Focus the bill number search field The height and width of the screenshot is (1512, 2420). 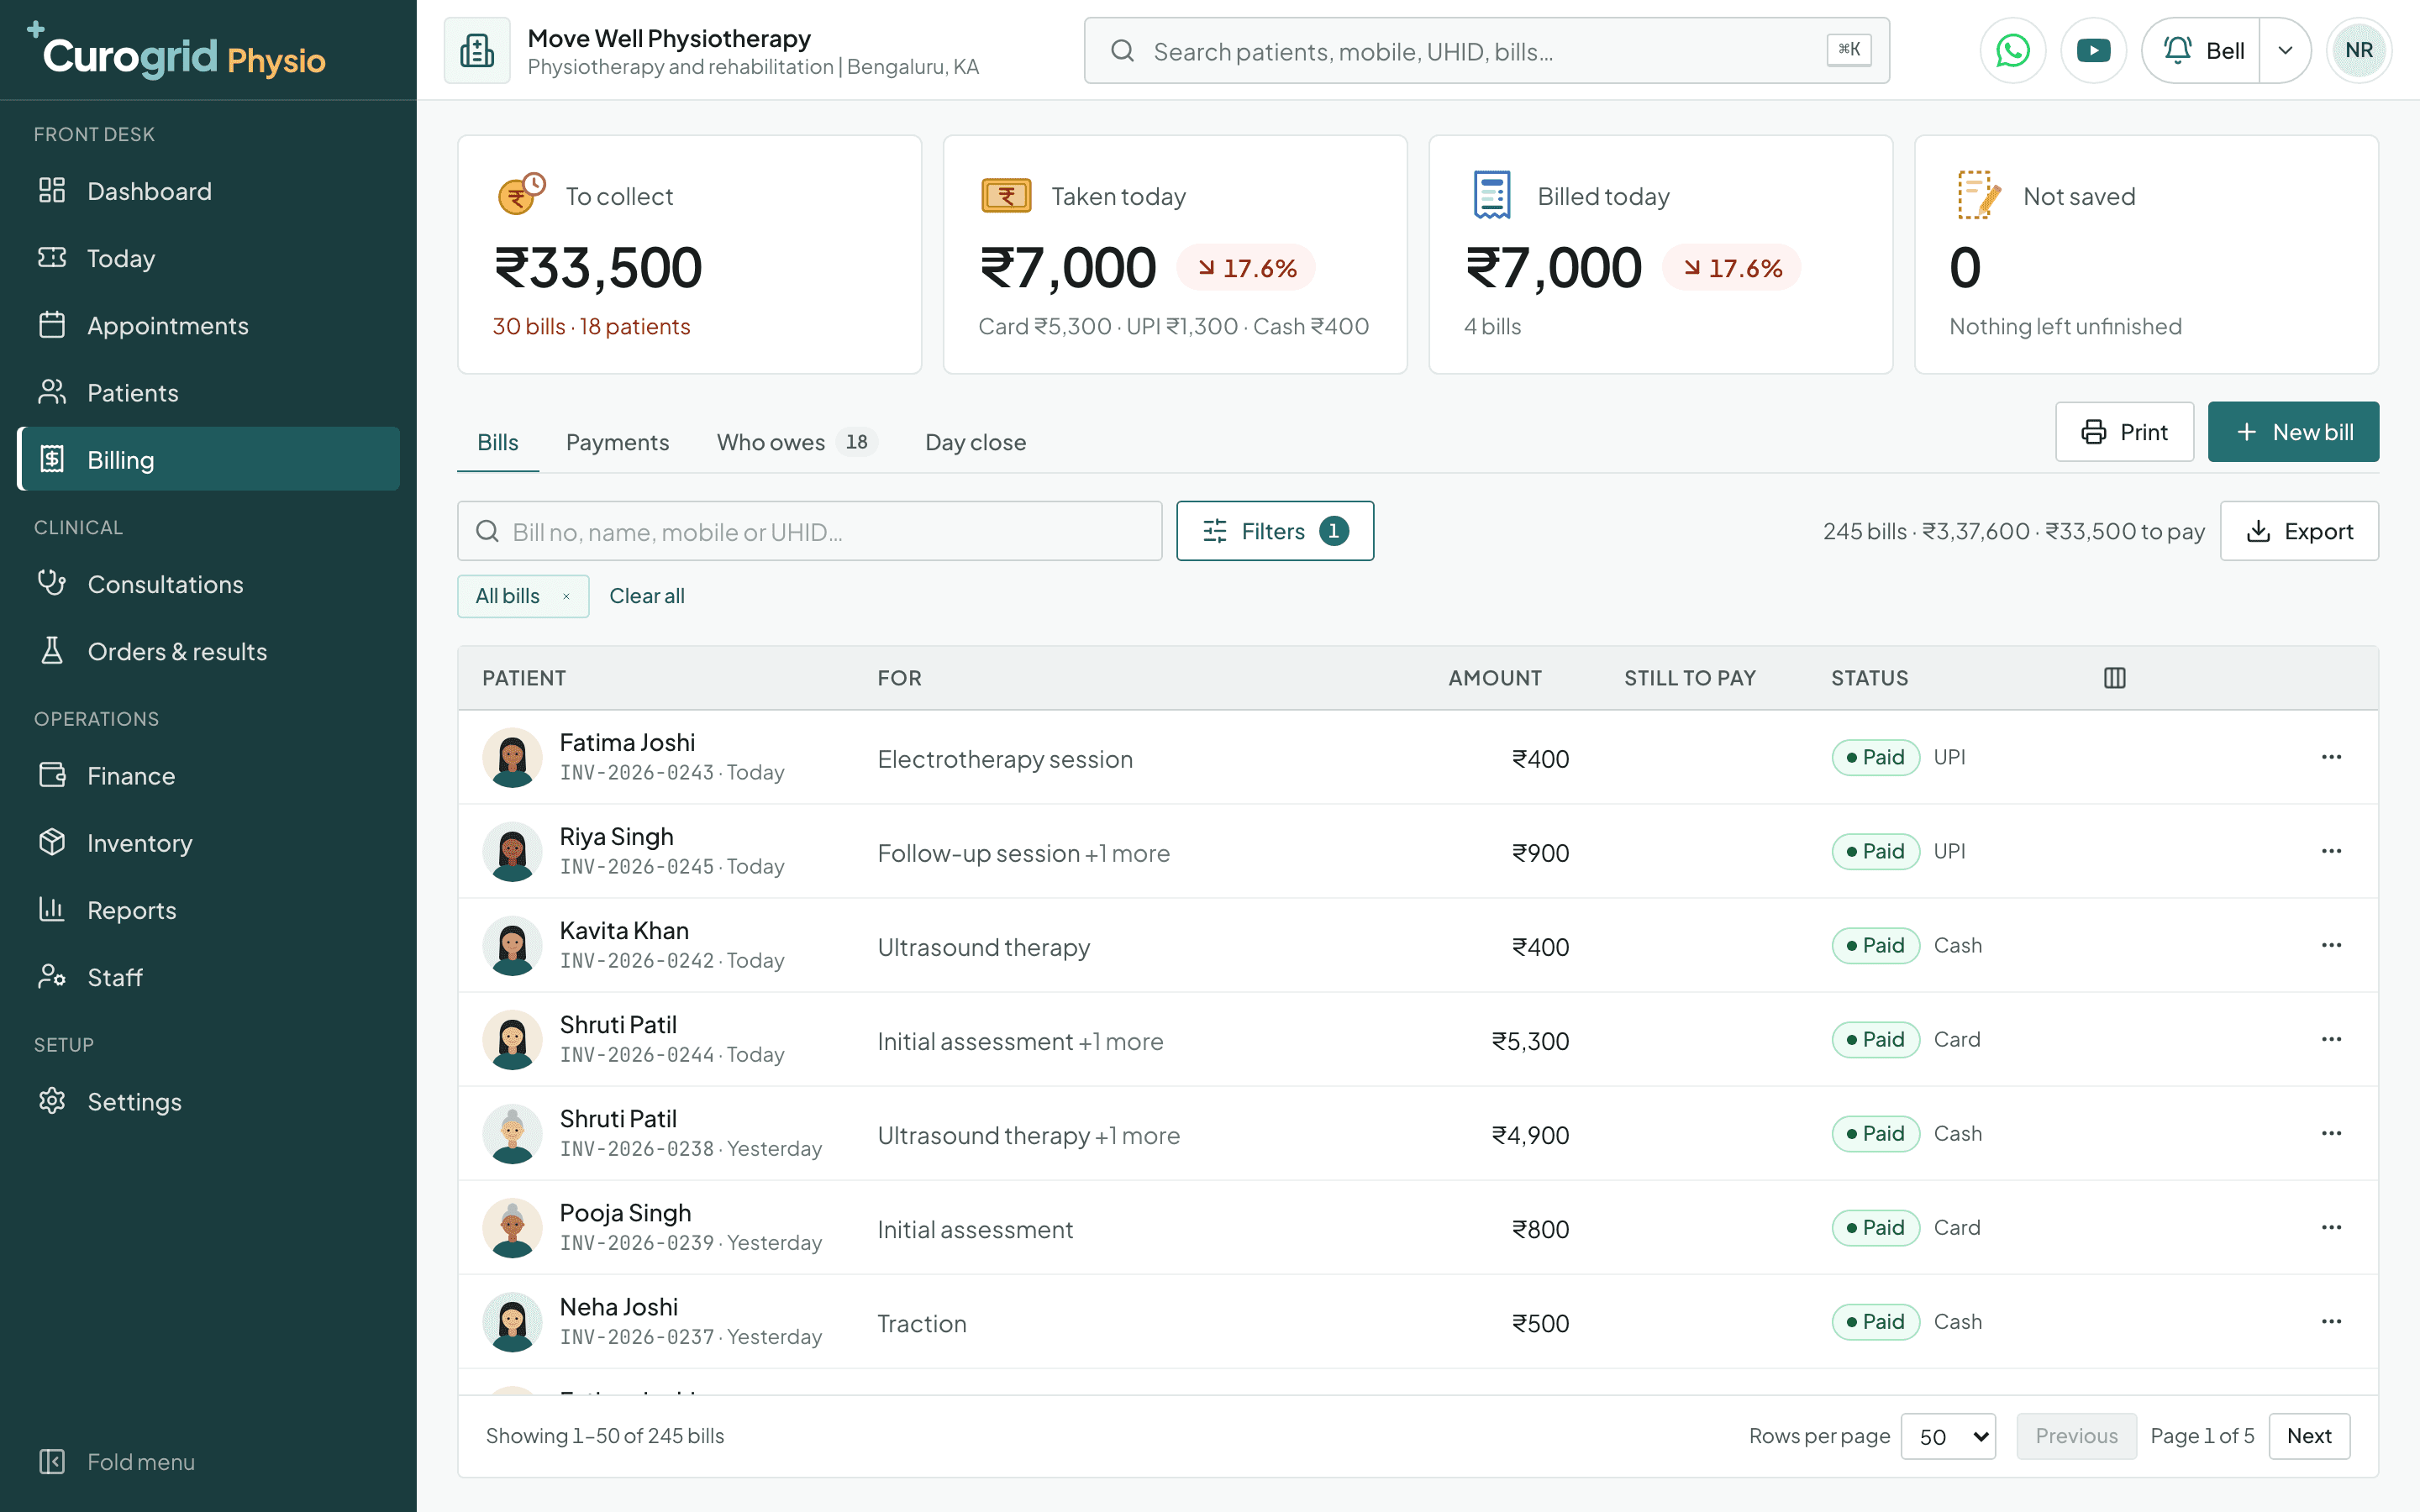tap(809, 531)
